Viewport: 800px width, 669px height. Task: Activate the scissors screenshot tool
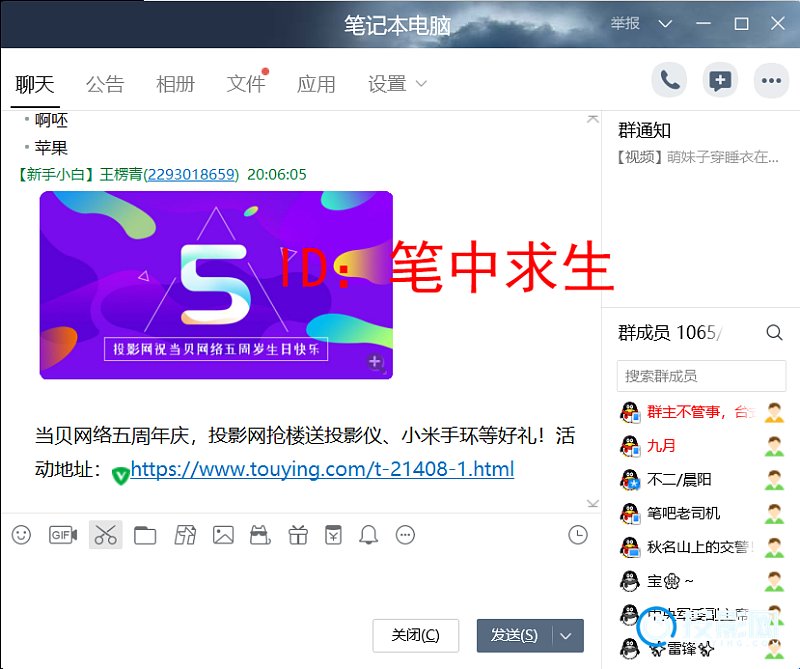pyautogui.click(x=106, y=535)
